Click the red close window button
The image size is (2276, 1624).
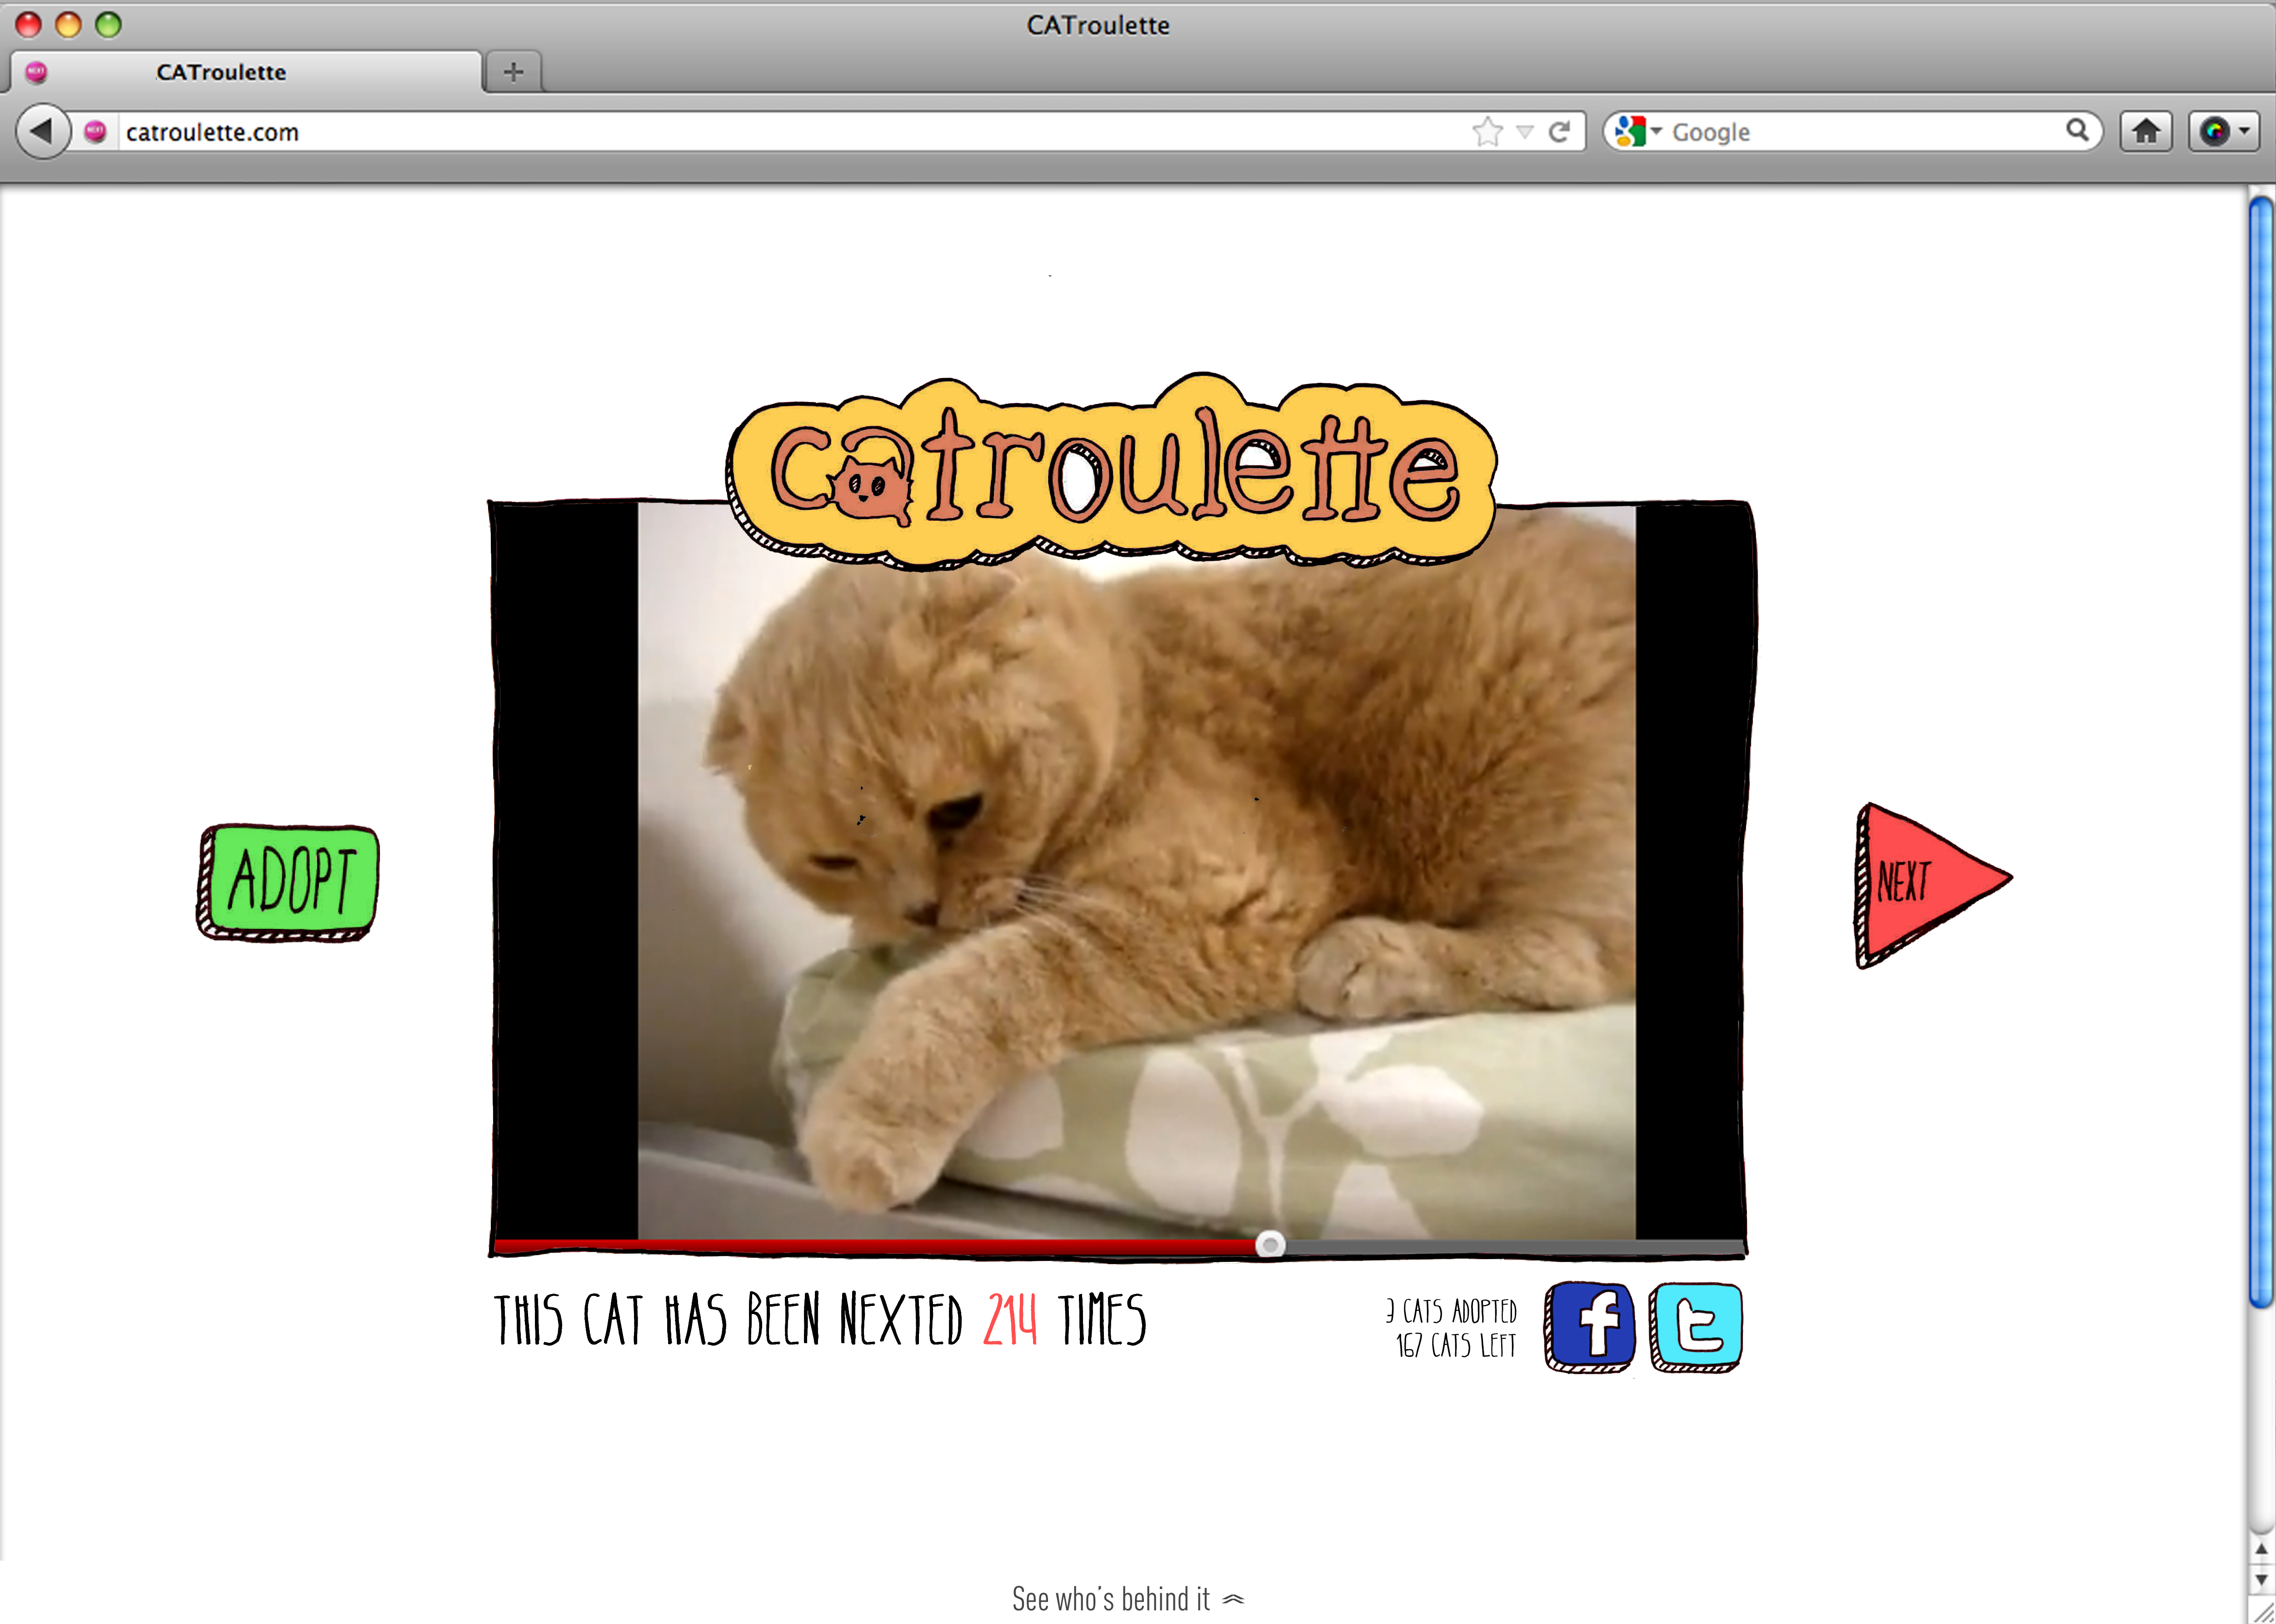coord(28,24)
